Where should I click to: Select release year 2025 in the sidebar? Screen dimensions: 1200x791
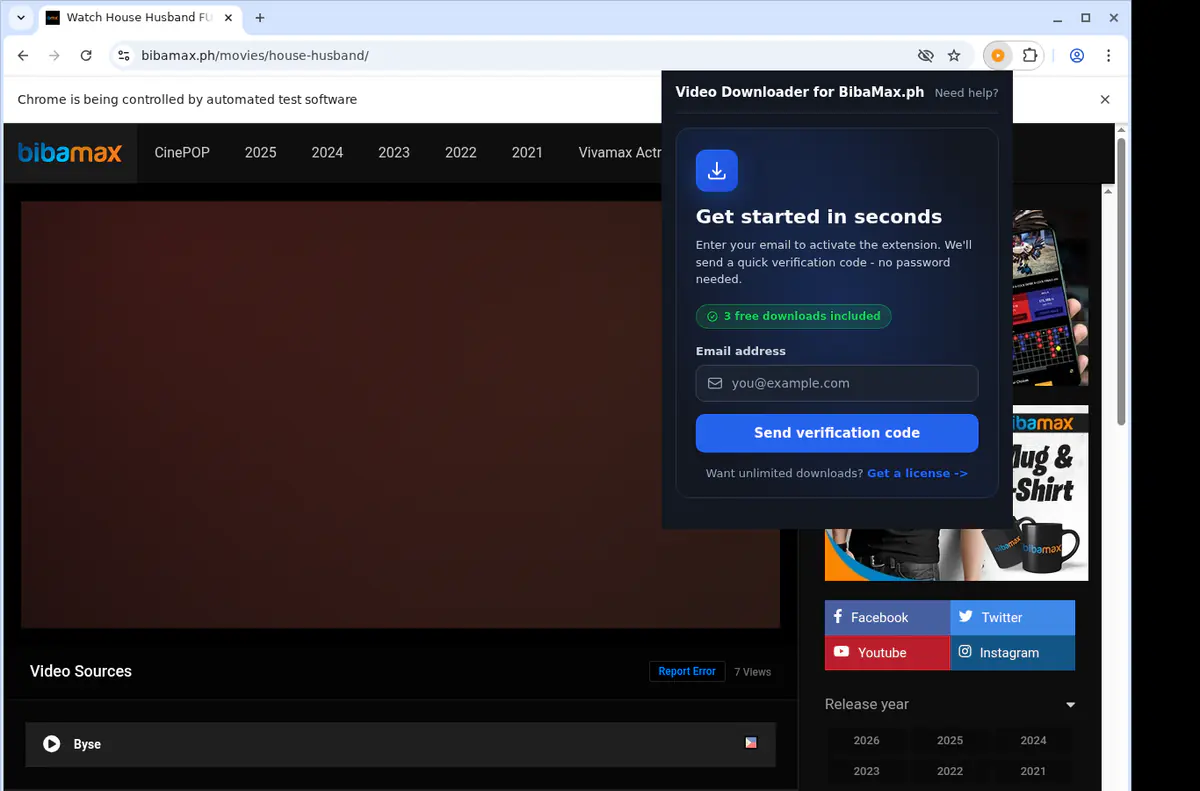point(950,740)
